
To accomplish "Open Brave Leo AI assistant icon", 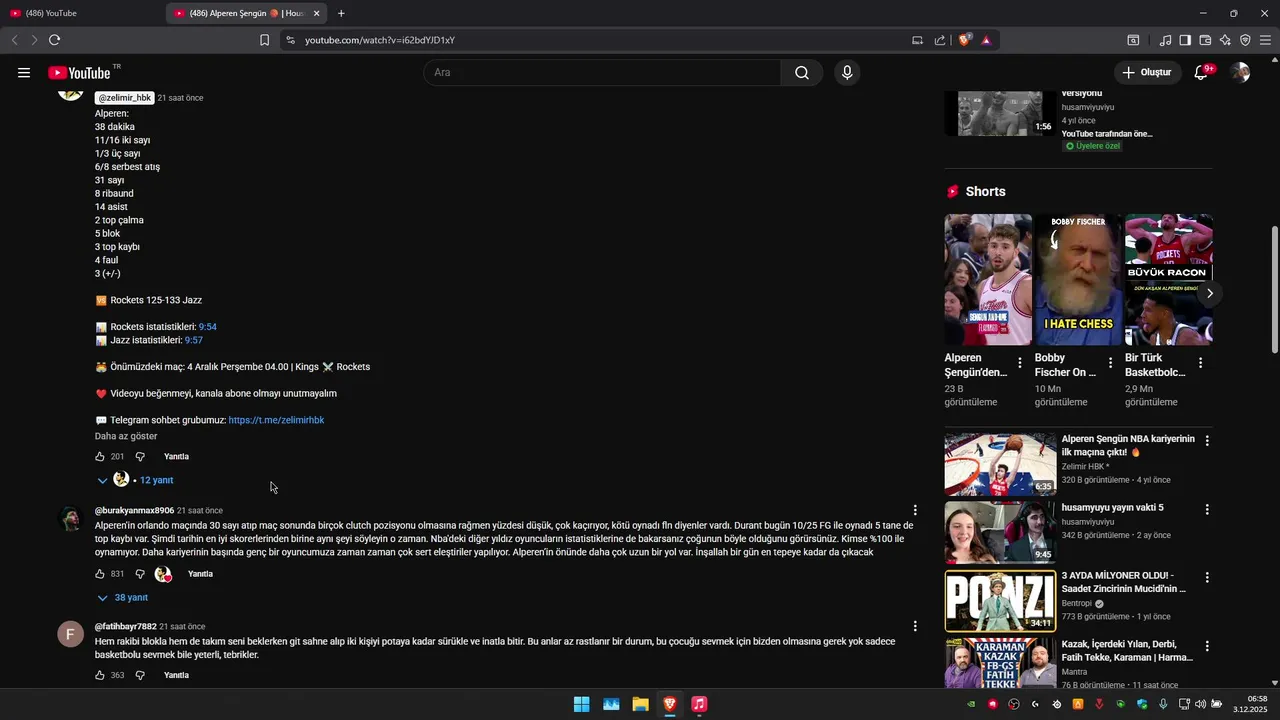I will coord(1225,40).
